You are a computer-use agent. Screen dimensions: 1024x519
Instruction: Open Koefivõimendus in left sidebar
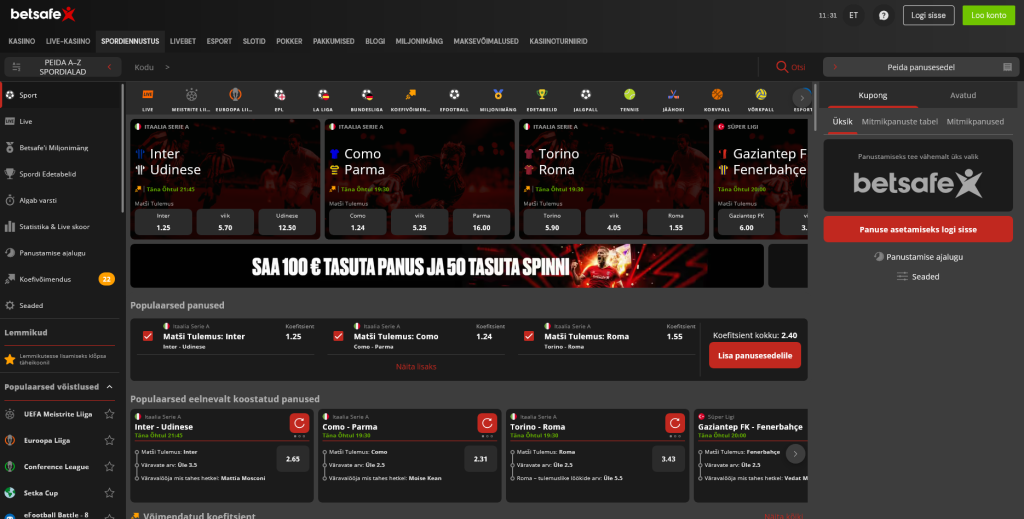pos(44,279)
